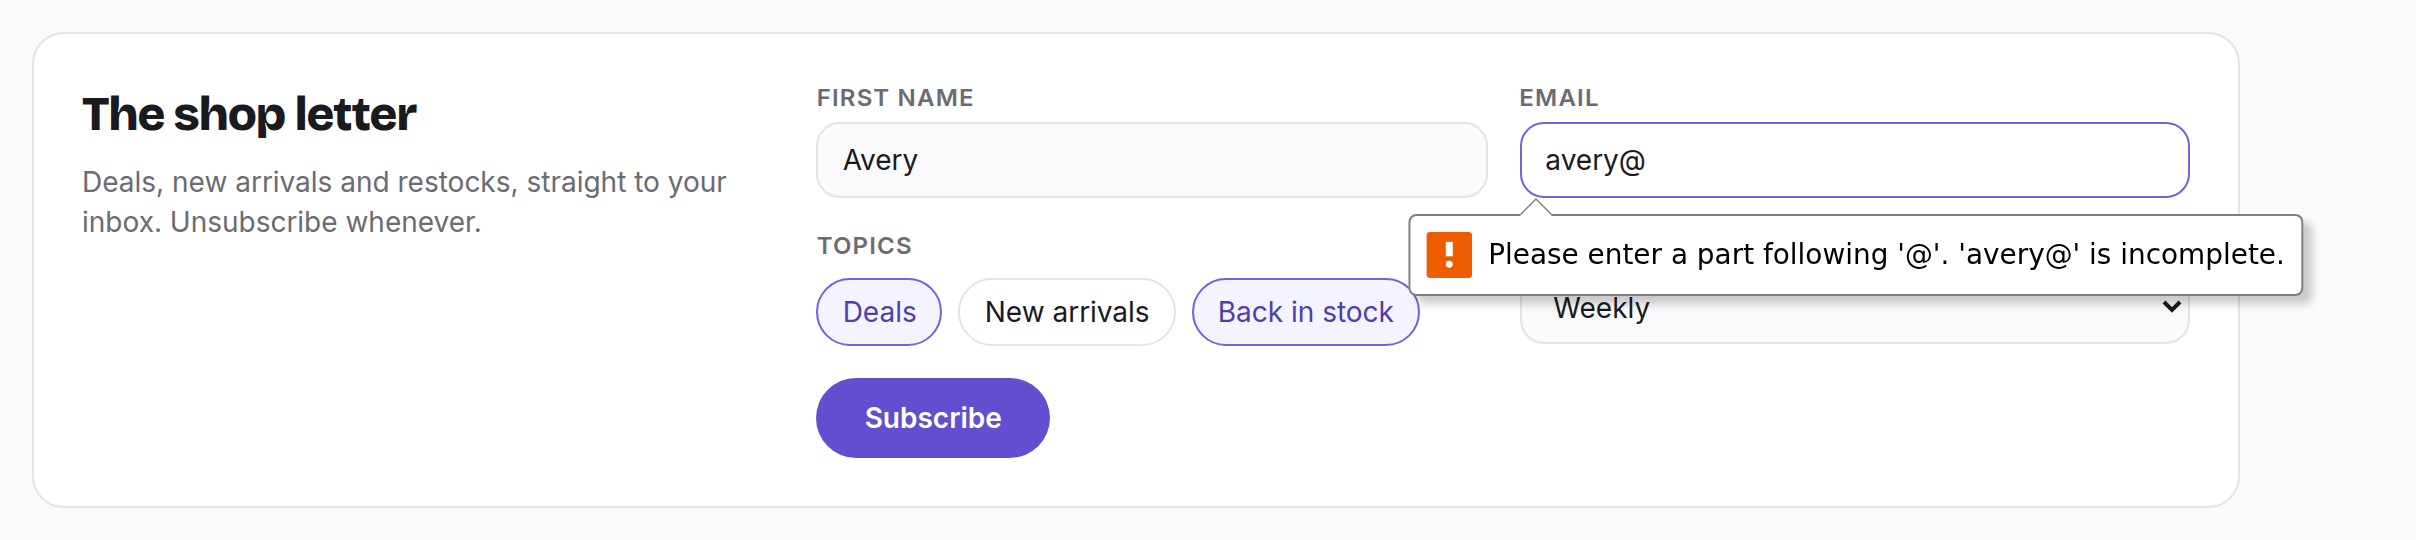Click the EMAIL field label
This screenshot has width=2416, height=540.
coord(1559,98)
